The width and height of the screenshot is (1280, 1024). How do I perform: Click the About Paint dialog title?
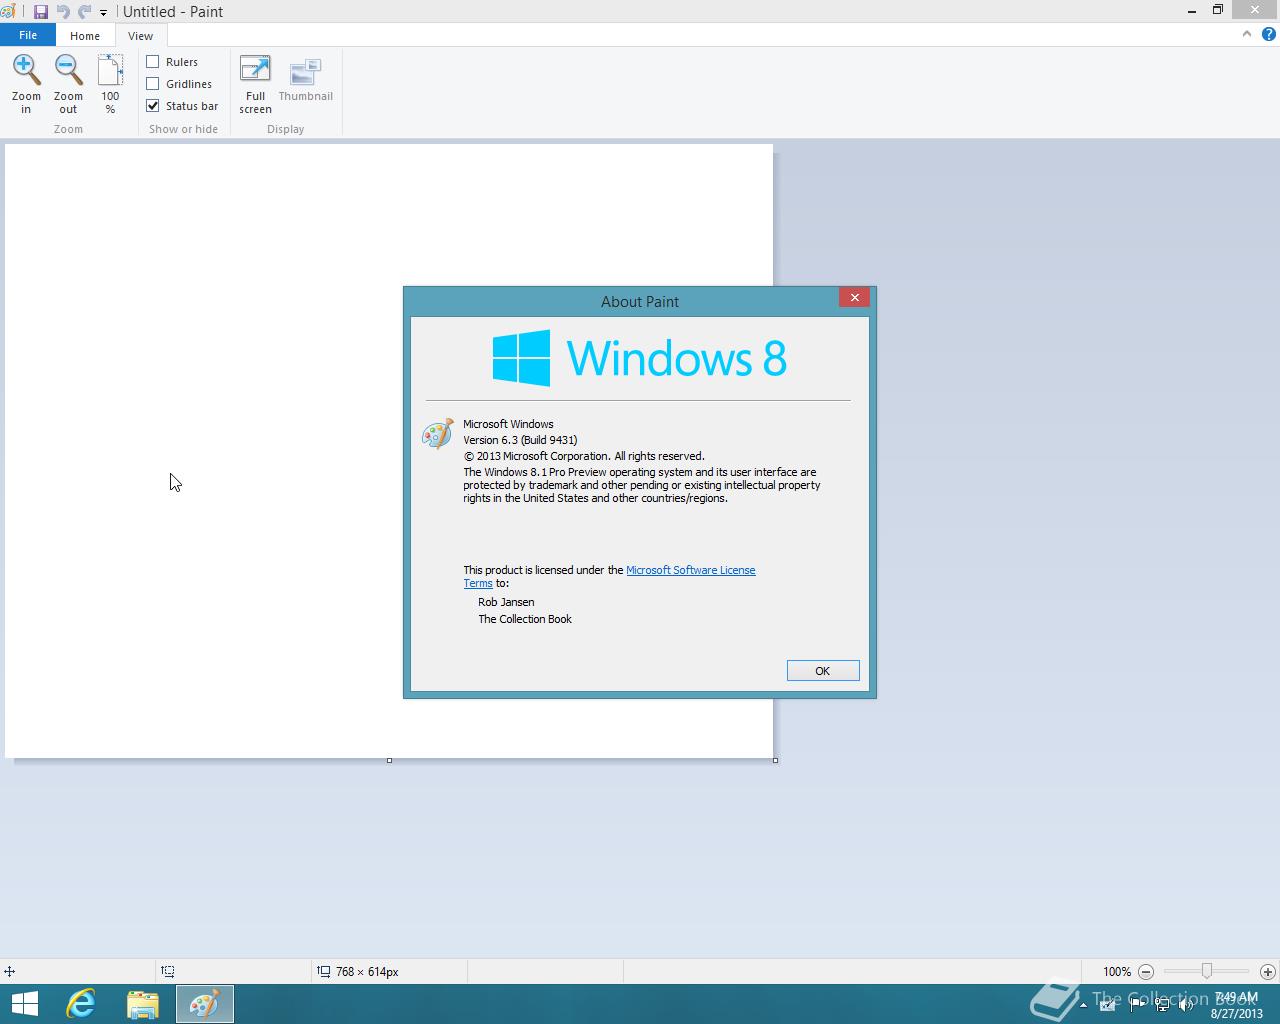[640, 301]
